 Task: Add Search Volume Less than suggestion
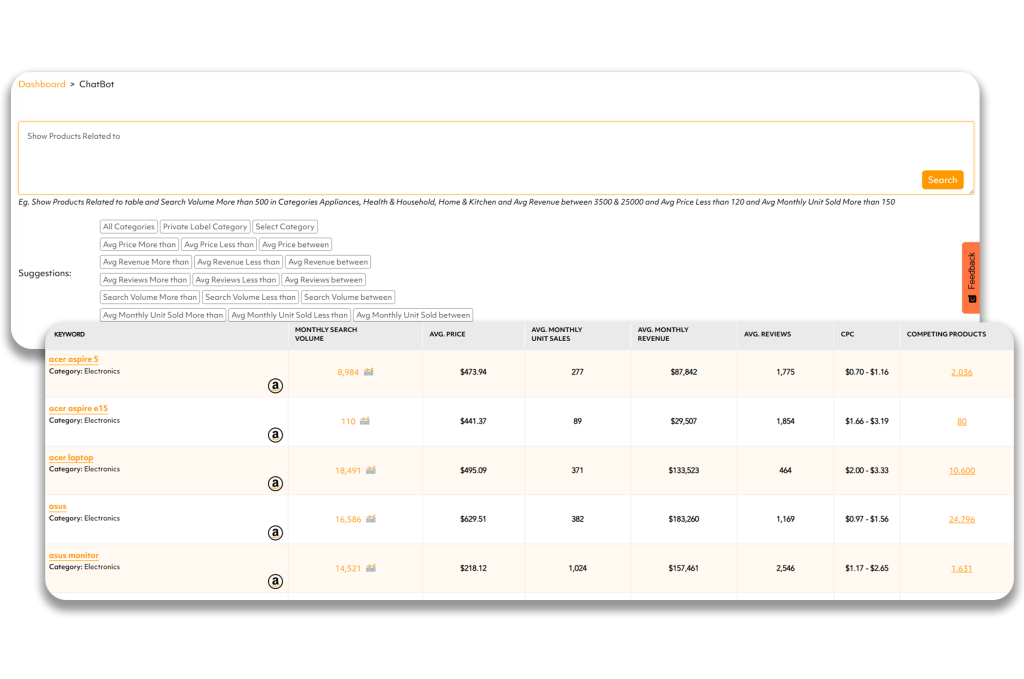click(250, 297)
